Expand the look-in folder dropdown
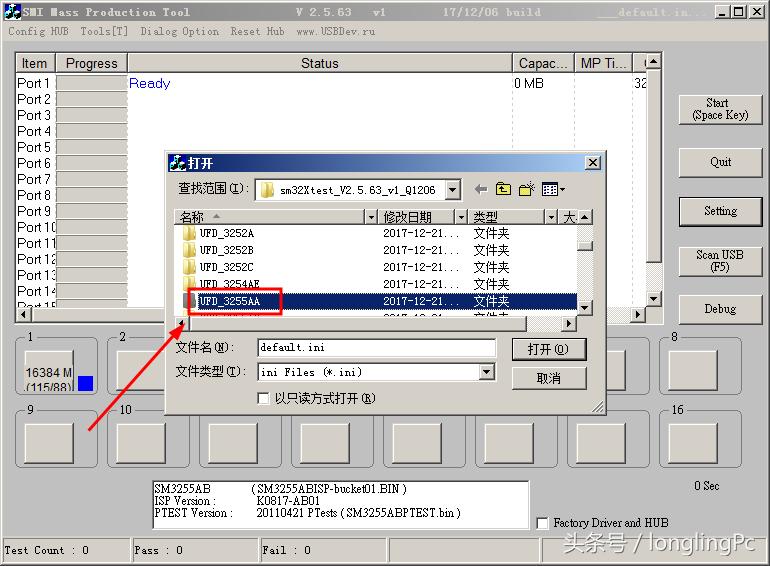 pyautogui.click(x=453, y=189)
